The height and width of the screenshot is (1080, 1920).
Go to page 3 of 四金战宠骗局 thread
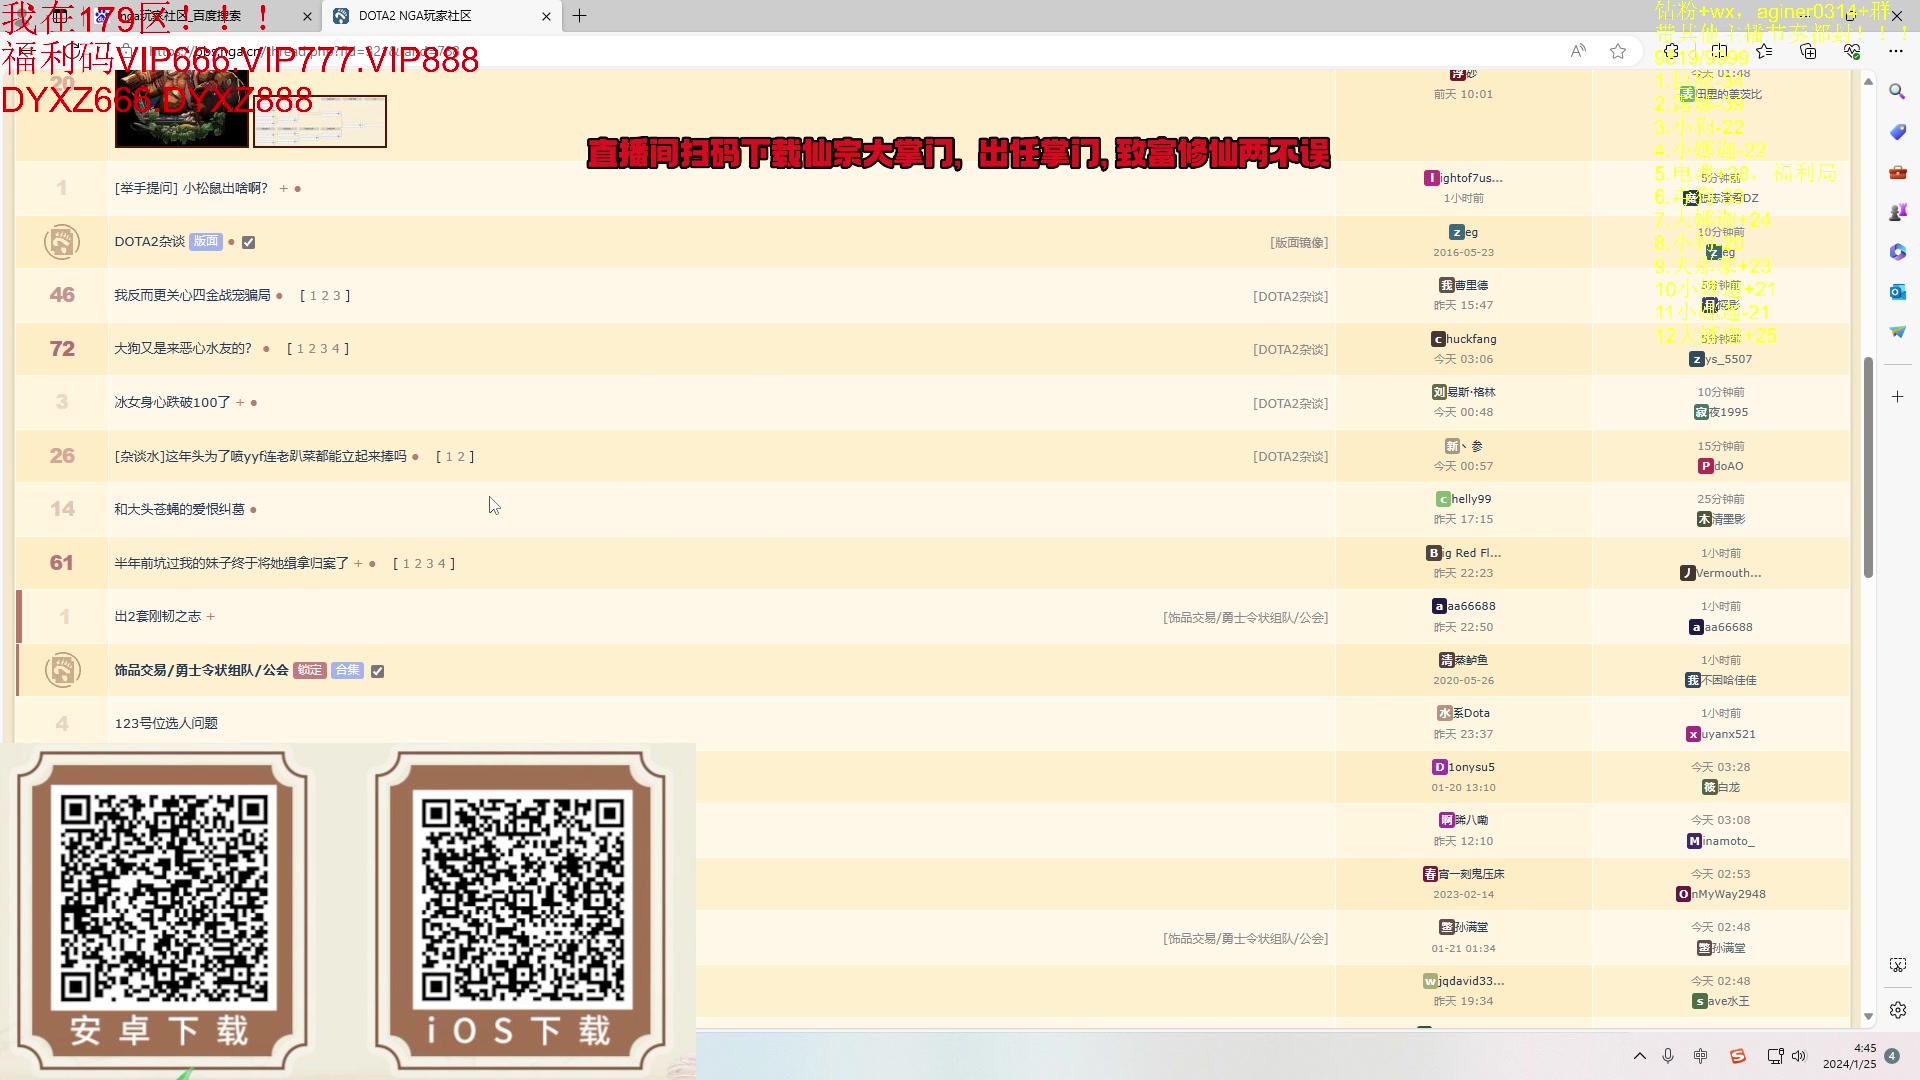(x=336, y=296)
